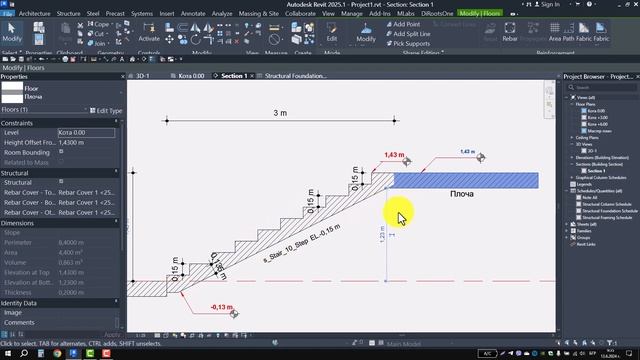
Task: Open the File menu
Action: click(7, 14)
